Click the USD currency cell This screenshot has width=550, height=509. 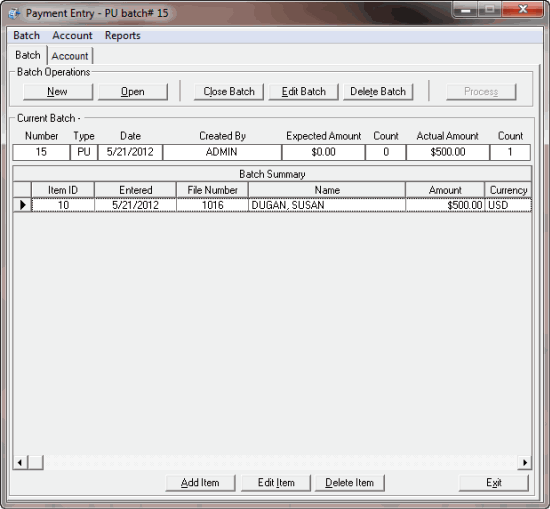[508, 205]
